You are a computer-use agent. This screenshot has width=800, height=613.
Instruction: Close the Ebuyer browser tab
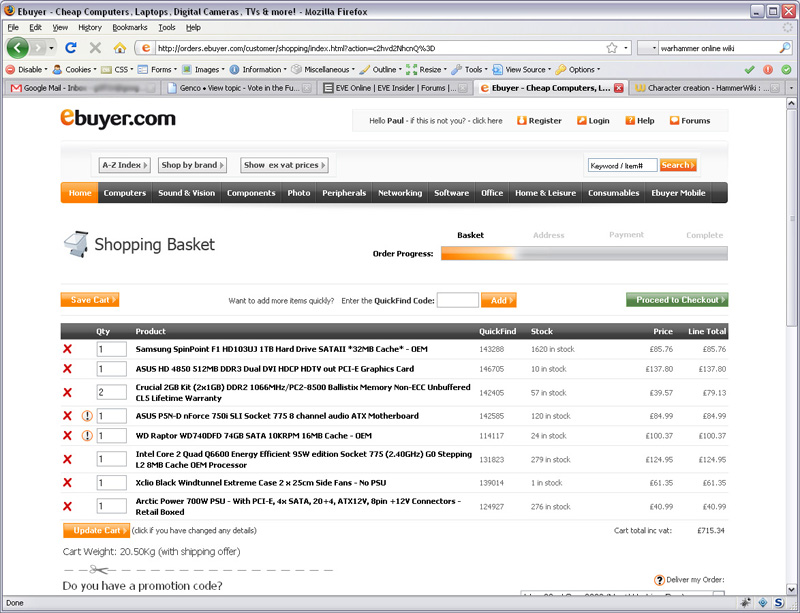pyautogui.click(x=619, y=88)
